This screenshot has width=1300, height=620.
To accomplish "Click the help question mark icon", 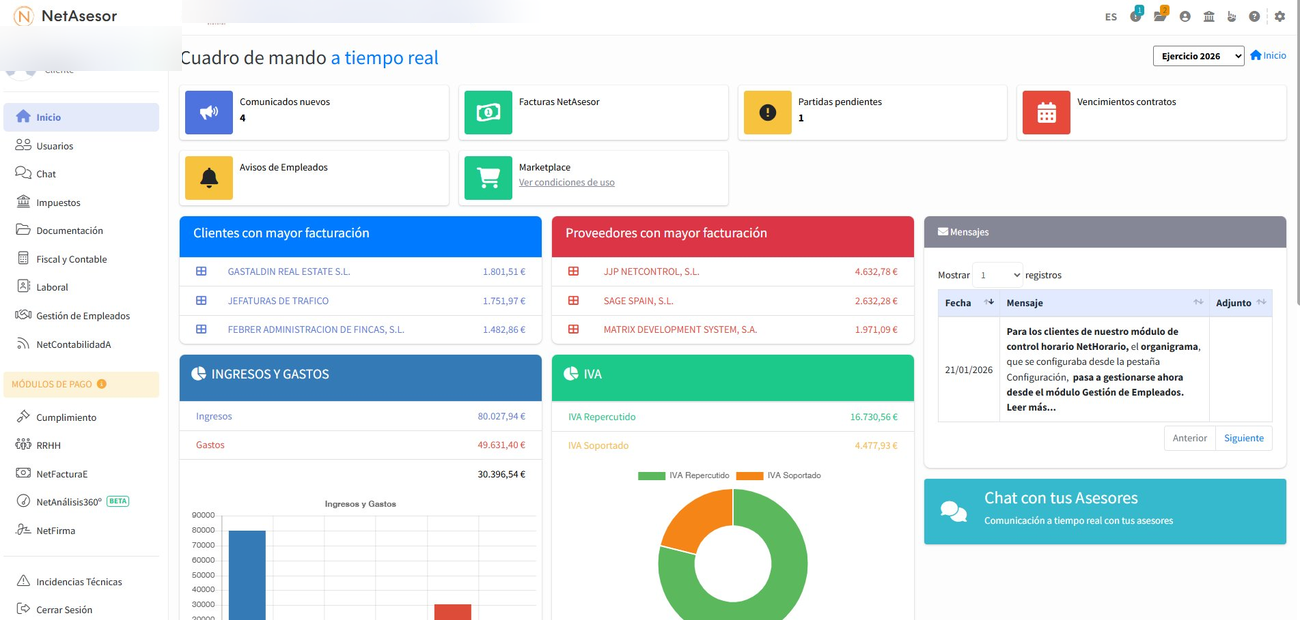I will pos(1254,17).
